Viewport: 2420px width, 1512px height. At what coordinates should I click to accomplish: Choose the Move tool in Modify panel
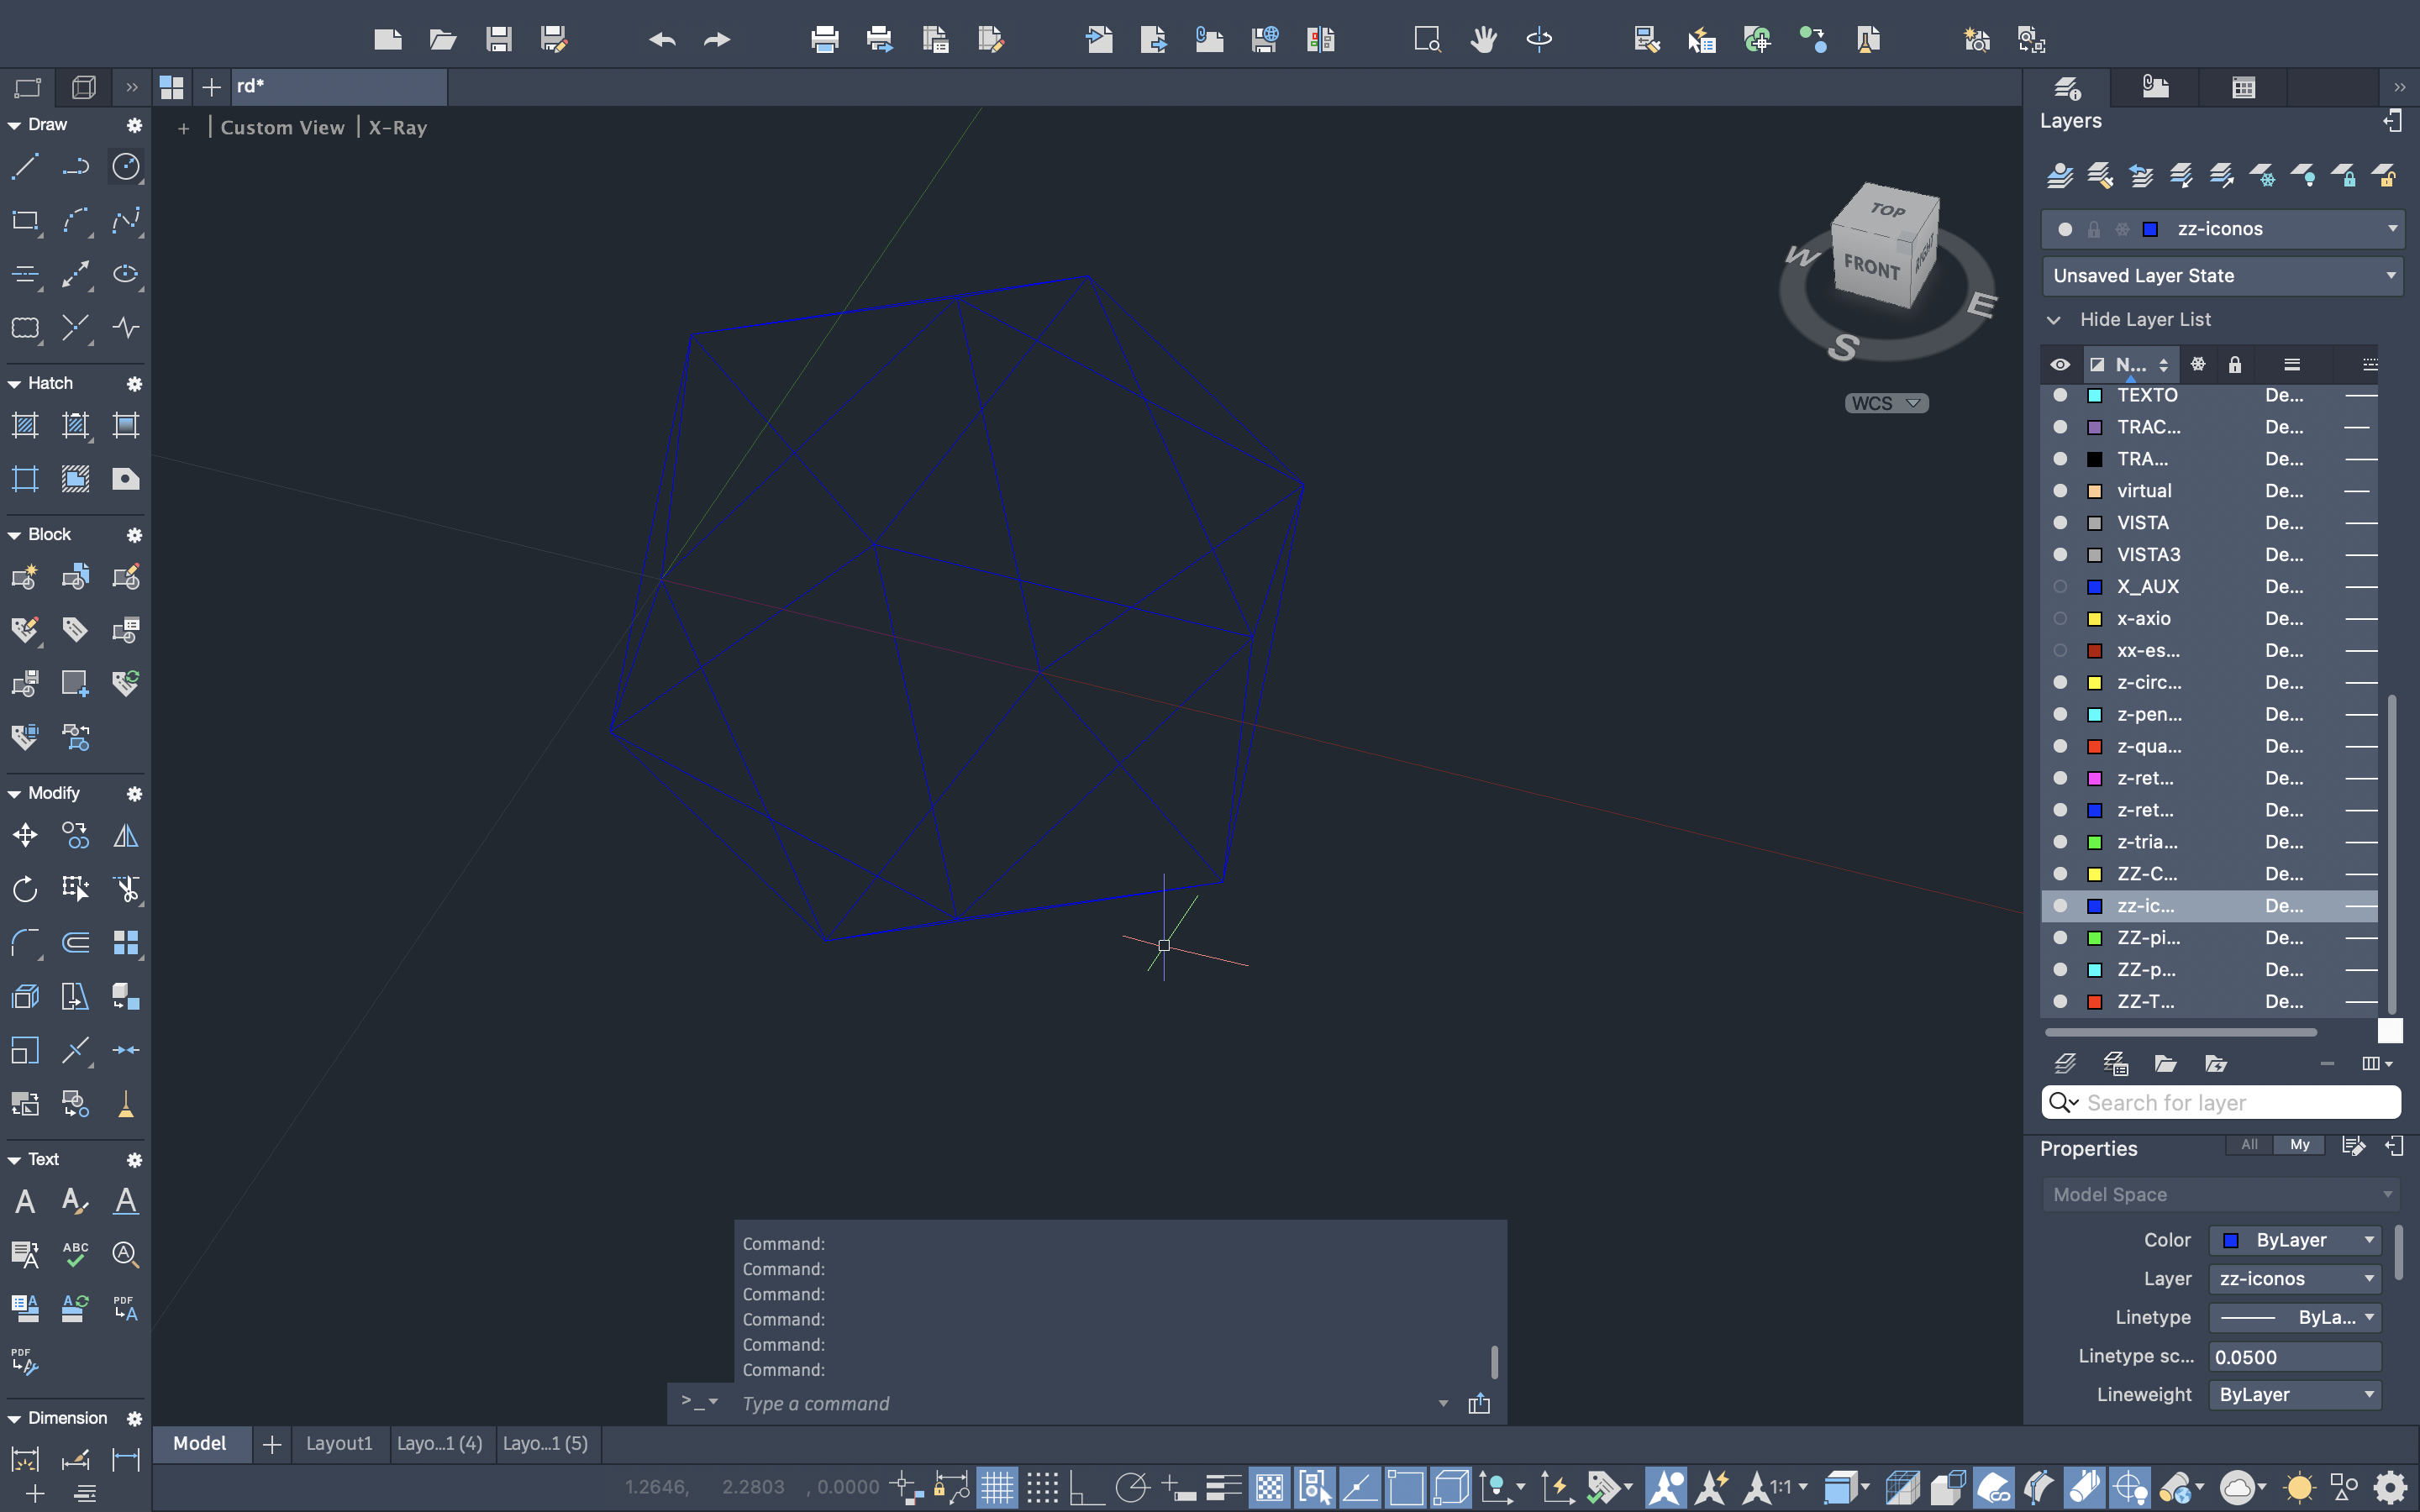(x=25, y=835)
